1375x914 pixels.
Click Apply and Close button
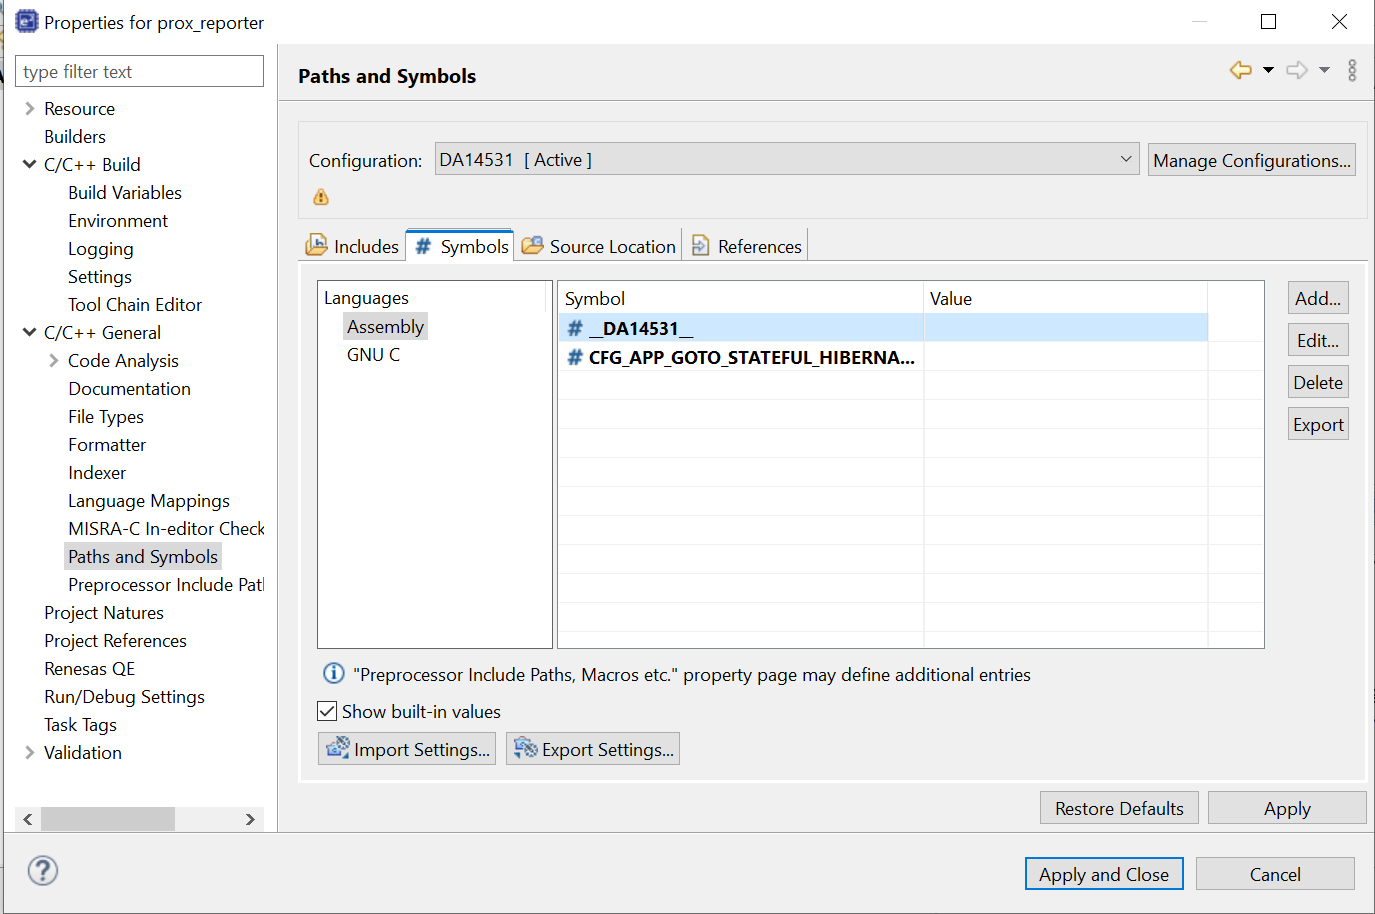(x=1104, y=874)
